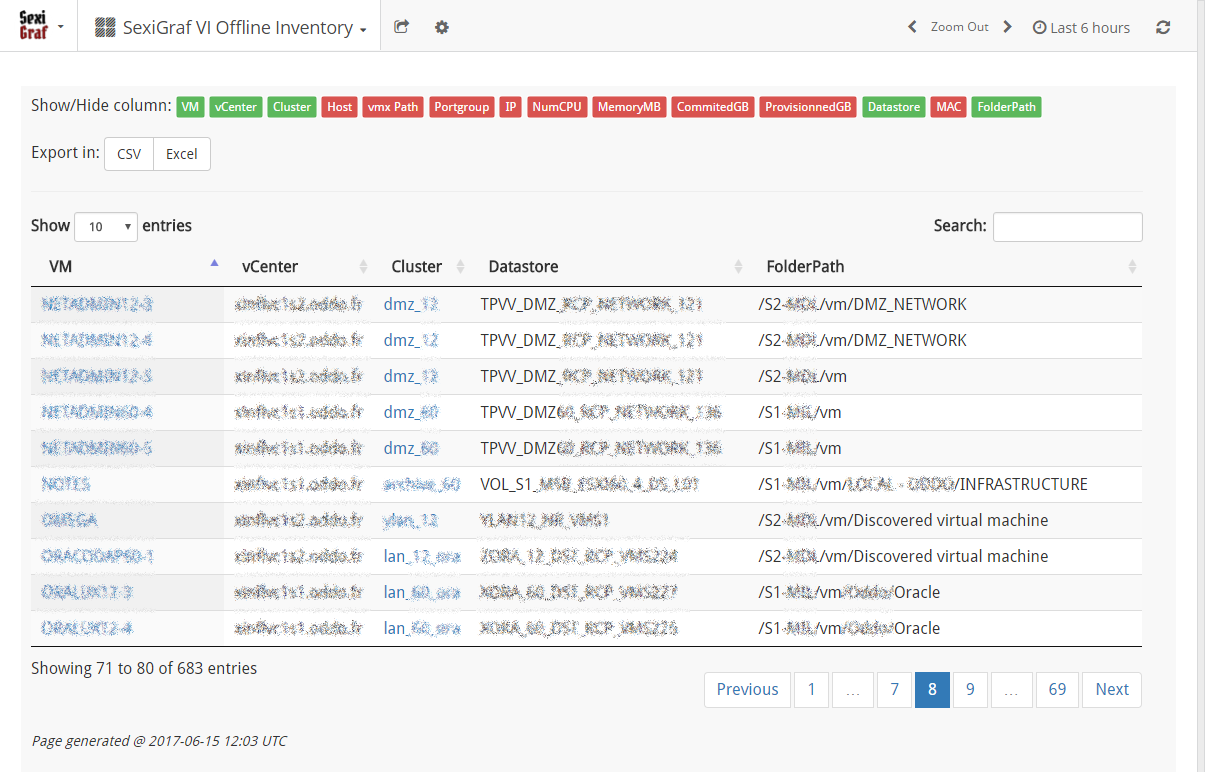The image size is (1205, 772).
Task: Hide the vCenter column
Action: pyautogui.click(x=236, y=107)
